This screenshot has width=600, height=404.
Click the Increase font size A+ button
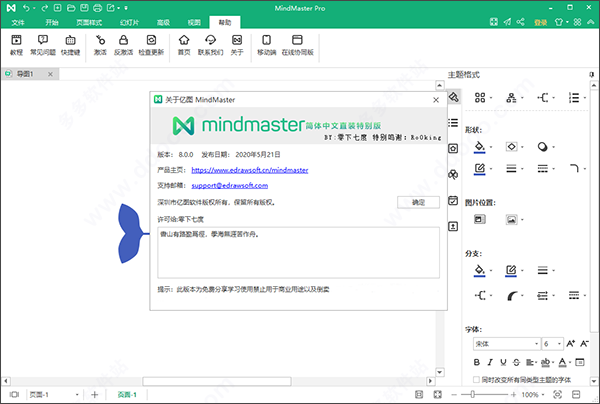(571, 344)
